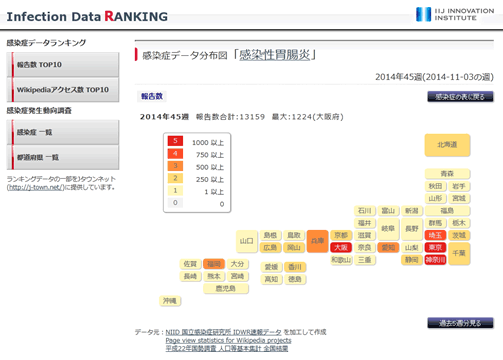Open Page view statistics for Wikipedia projects link

coord(228,340)
